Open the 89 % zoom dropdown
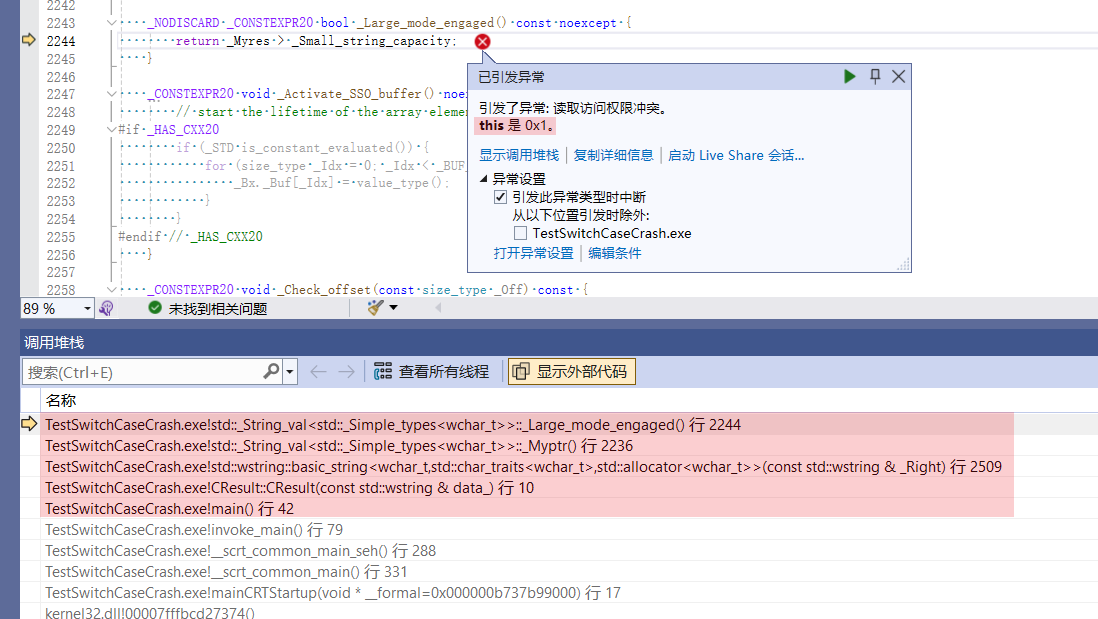1098x619 pixels. (87, 308)
